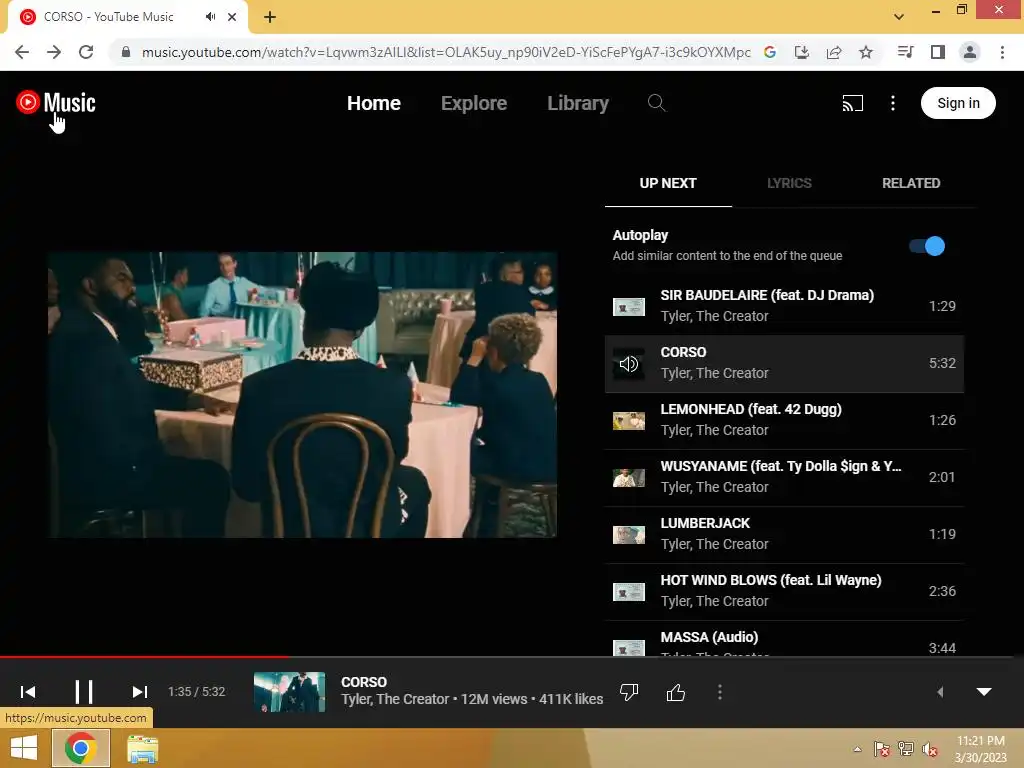Click the Action Center flag icon

pyautogui.click(x=882, y=749)
